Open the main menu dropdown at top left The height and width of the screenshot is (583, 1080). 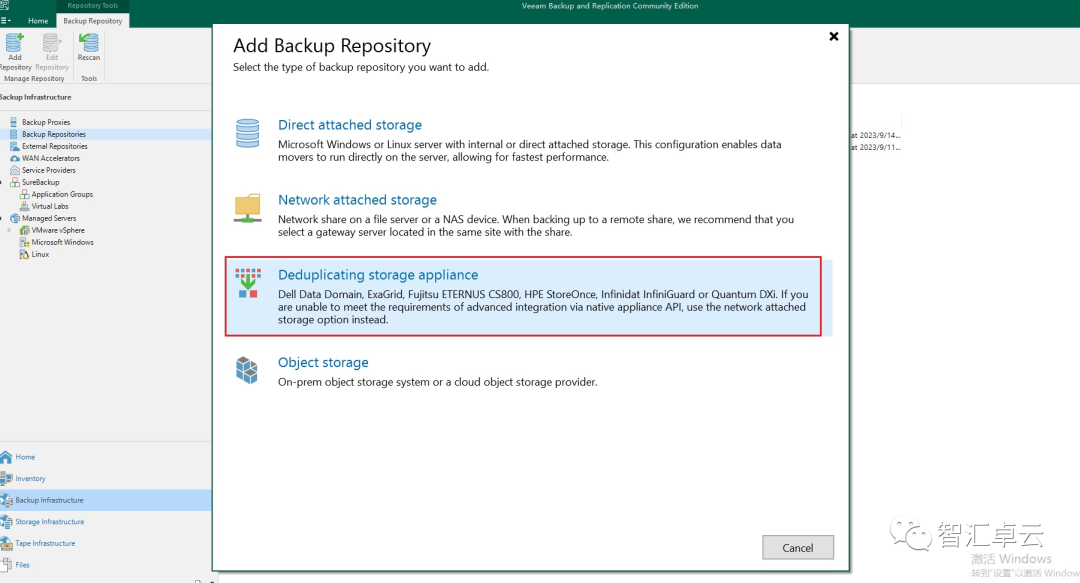(7, 20)
